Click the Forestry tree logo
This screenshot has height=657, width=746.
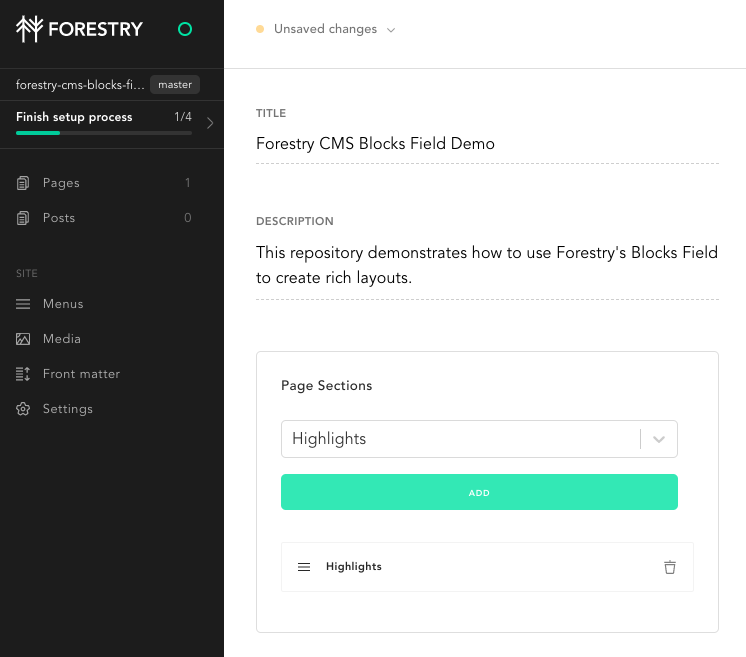pyautogui.click(x=29, y=29)
